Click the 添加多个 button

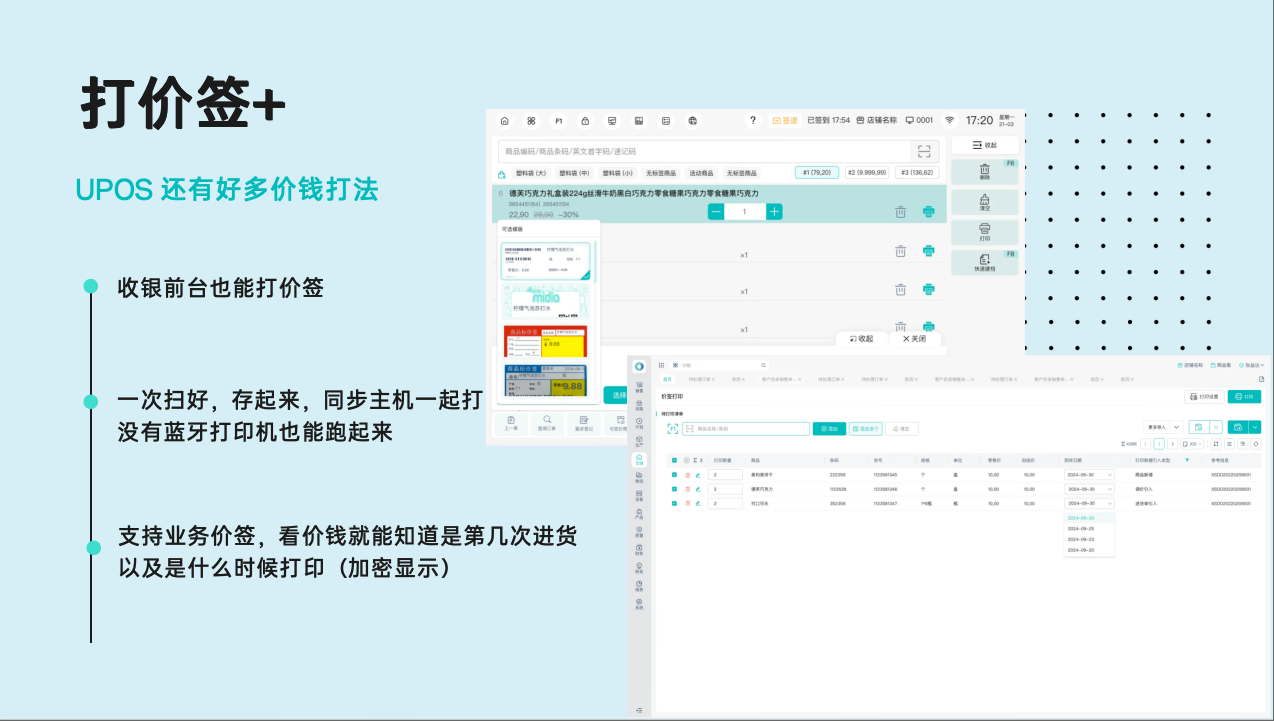point(865,429)
